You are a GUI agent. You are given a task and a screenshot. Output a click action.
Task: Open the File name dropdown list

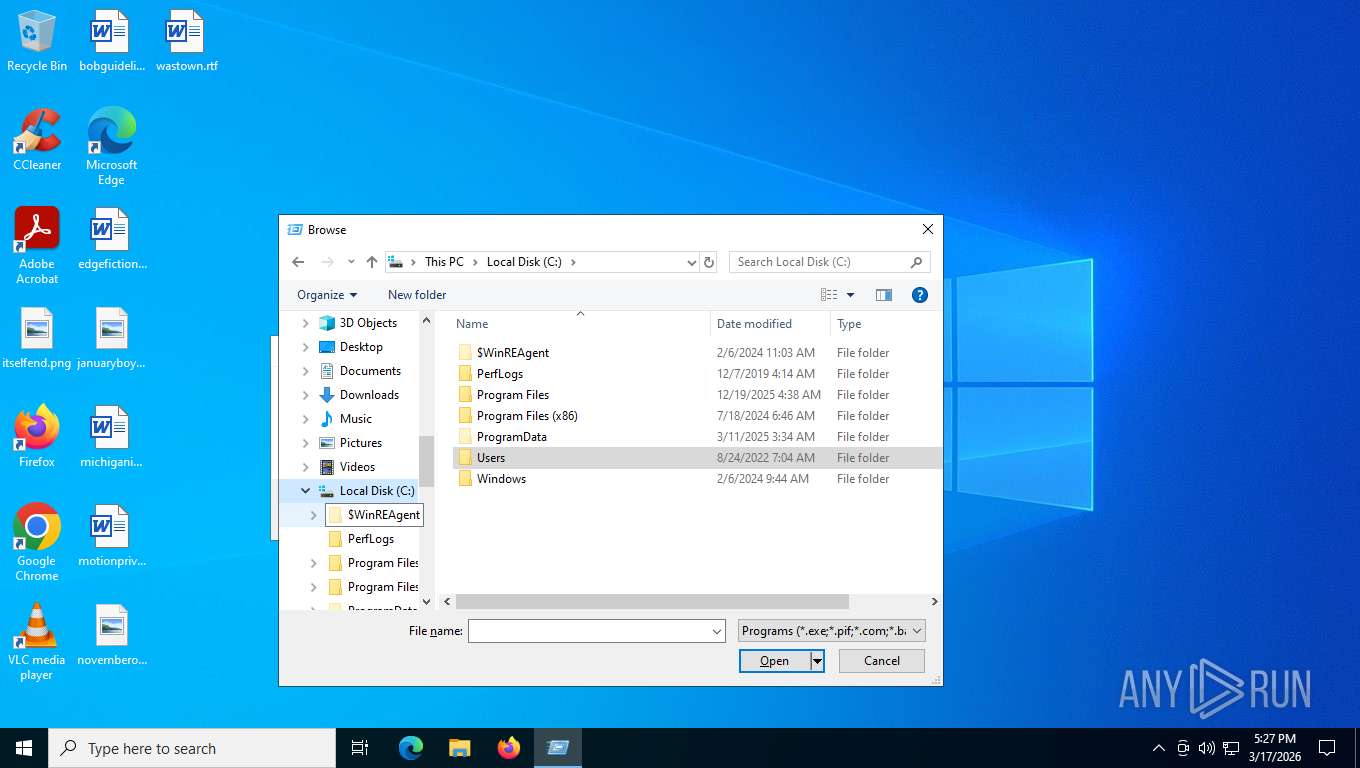click(x=717, y=631)
